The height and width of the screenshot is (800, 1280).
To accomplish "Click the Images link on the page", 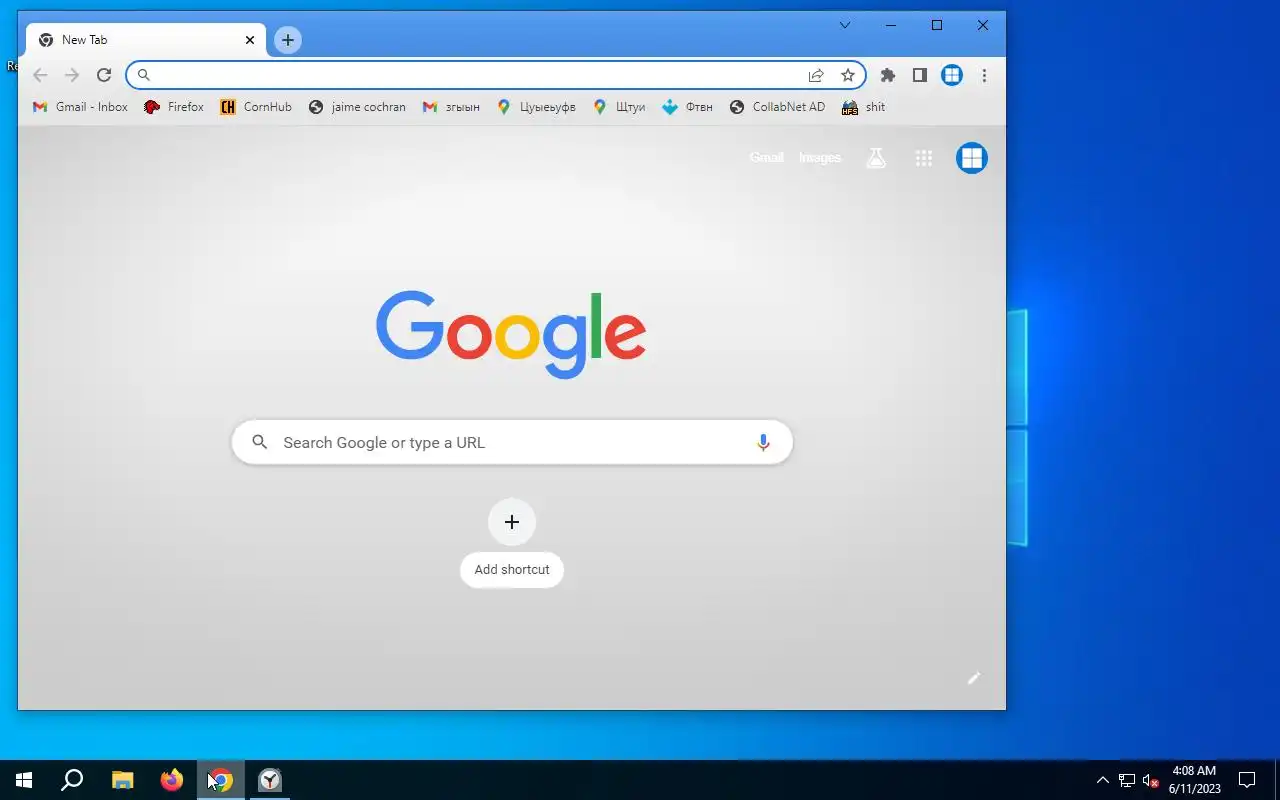I will (x=820, y=158).
